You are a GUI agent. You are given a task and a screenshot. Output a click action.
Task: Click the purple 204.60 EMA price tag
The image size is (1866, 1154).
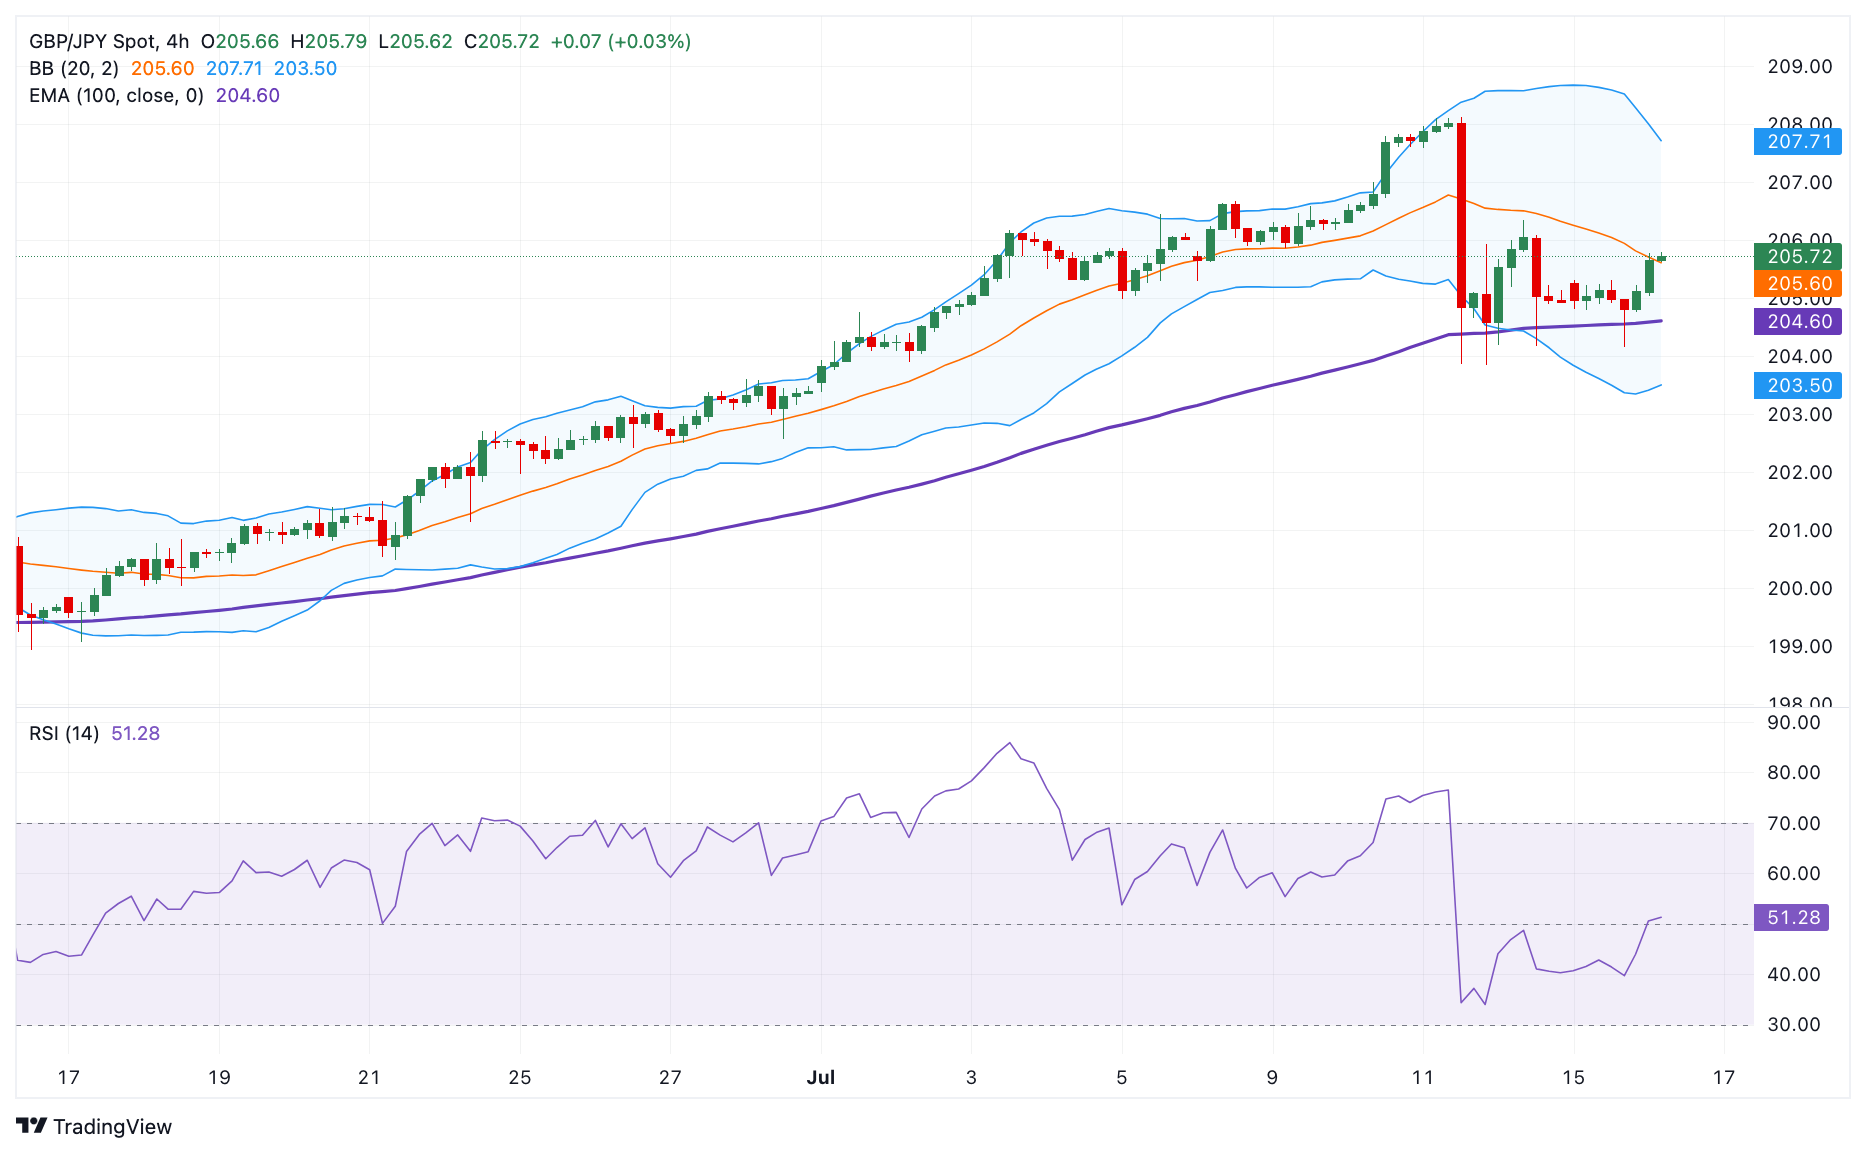pyautogui.click(x=1797, y=322)
